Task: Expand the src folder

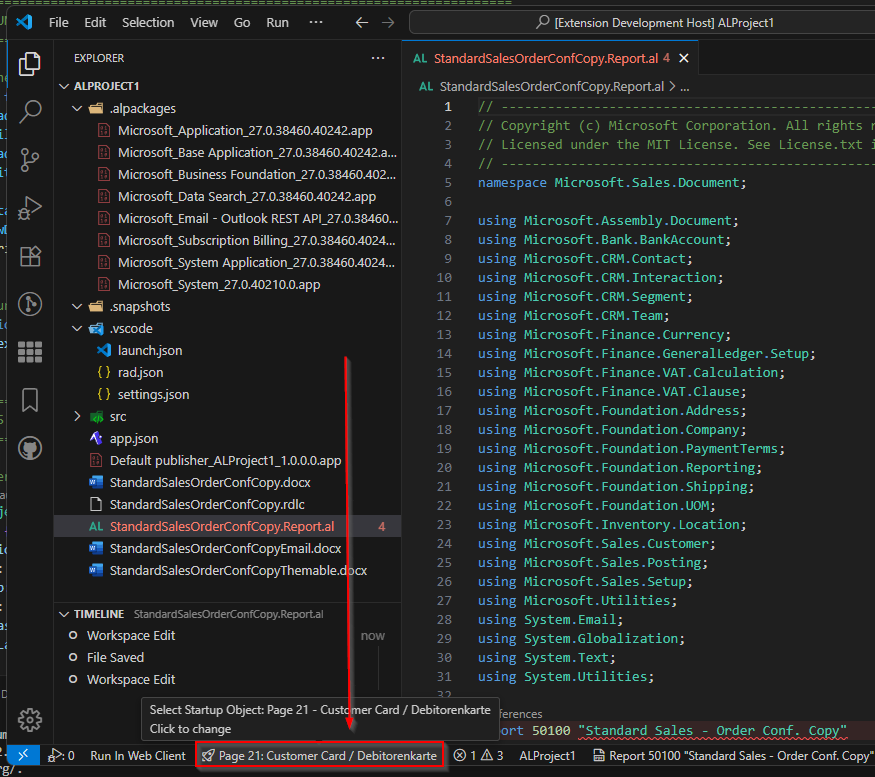Action: tap(78, 416)
